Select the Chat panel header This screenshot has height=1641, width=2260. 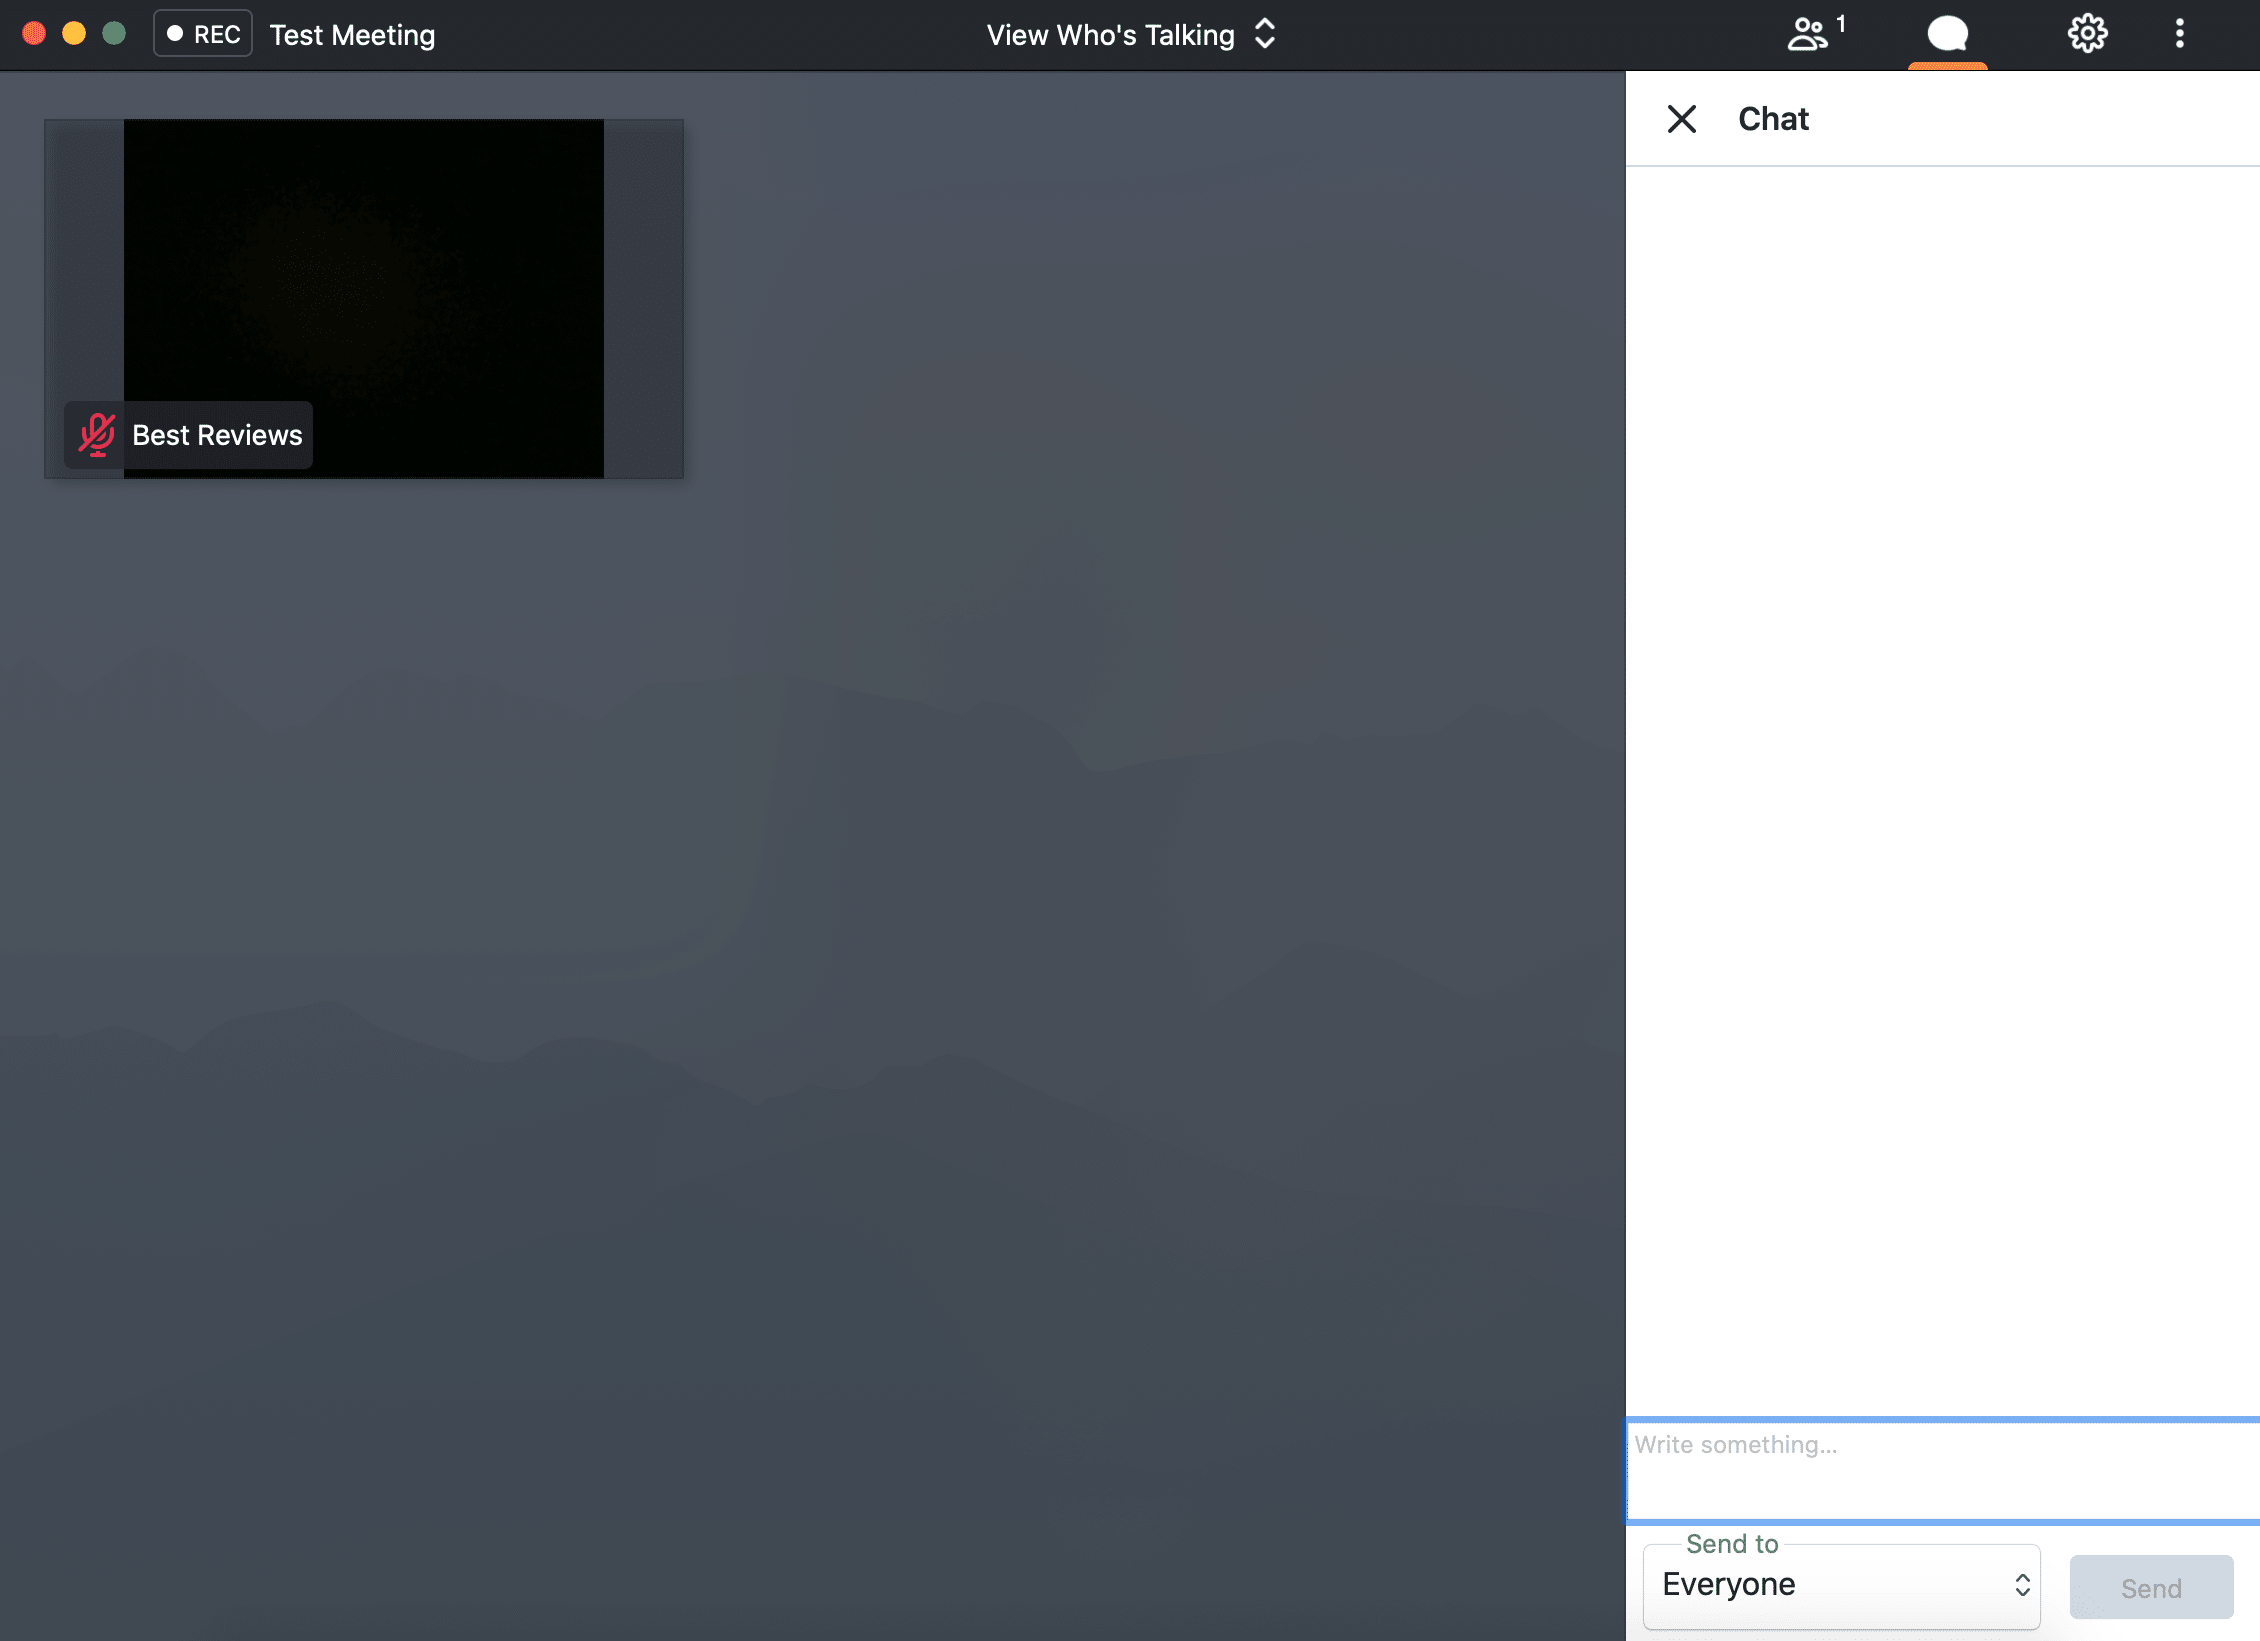pos(1773,118)
